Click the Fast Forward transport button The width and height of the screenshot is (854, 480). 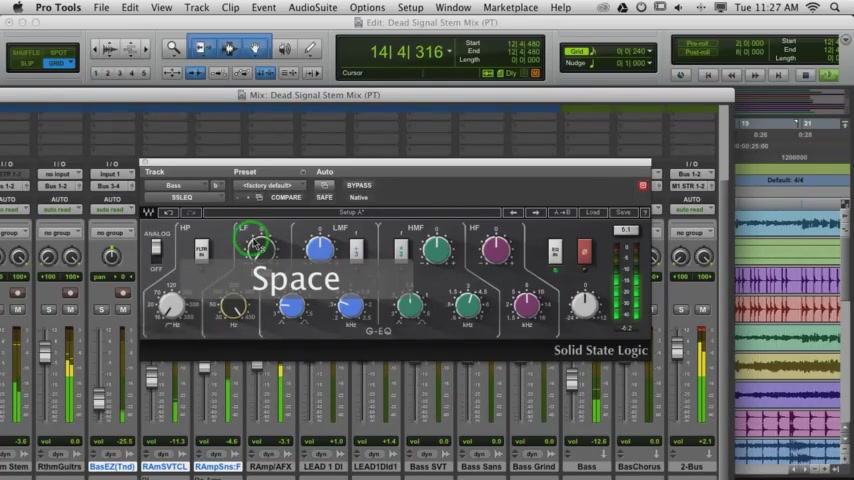755,75
